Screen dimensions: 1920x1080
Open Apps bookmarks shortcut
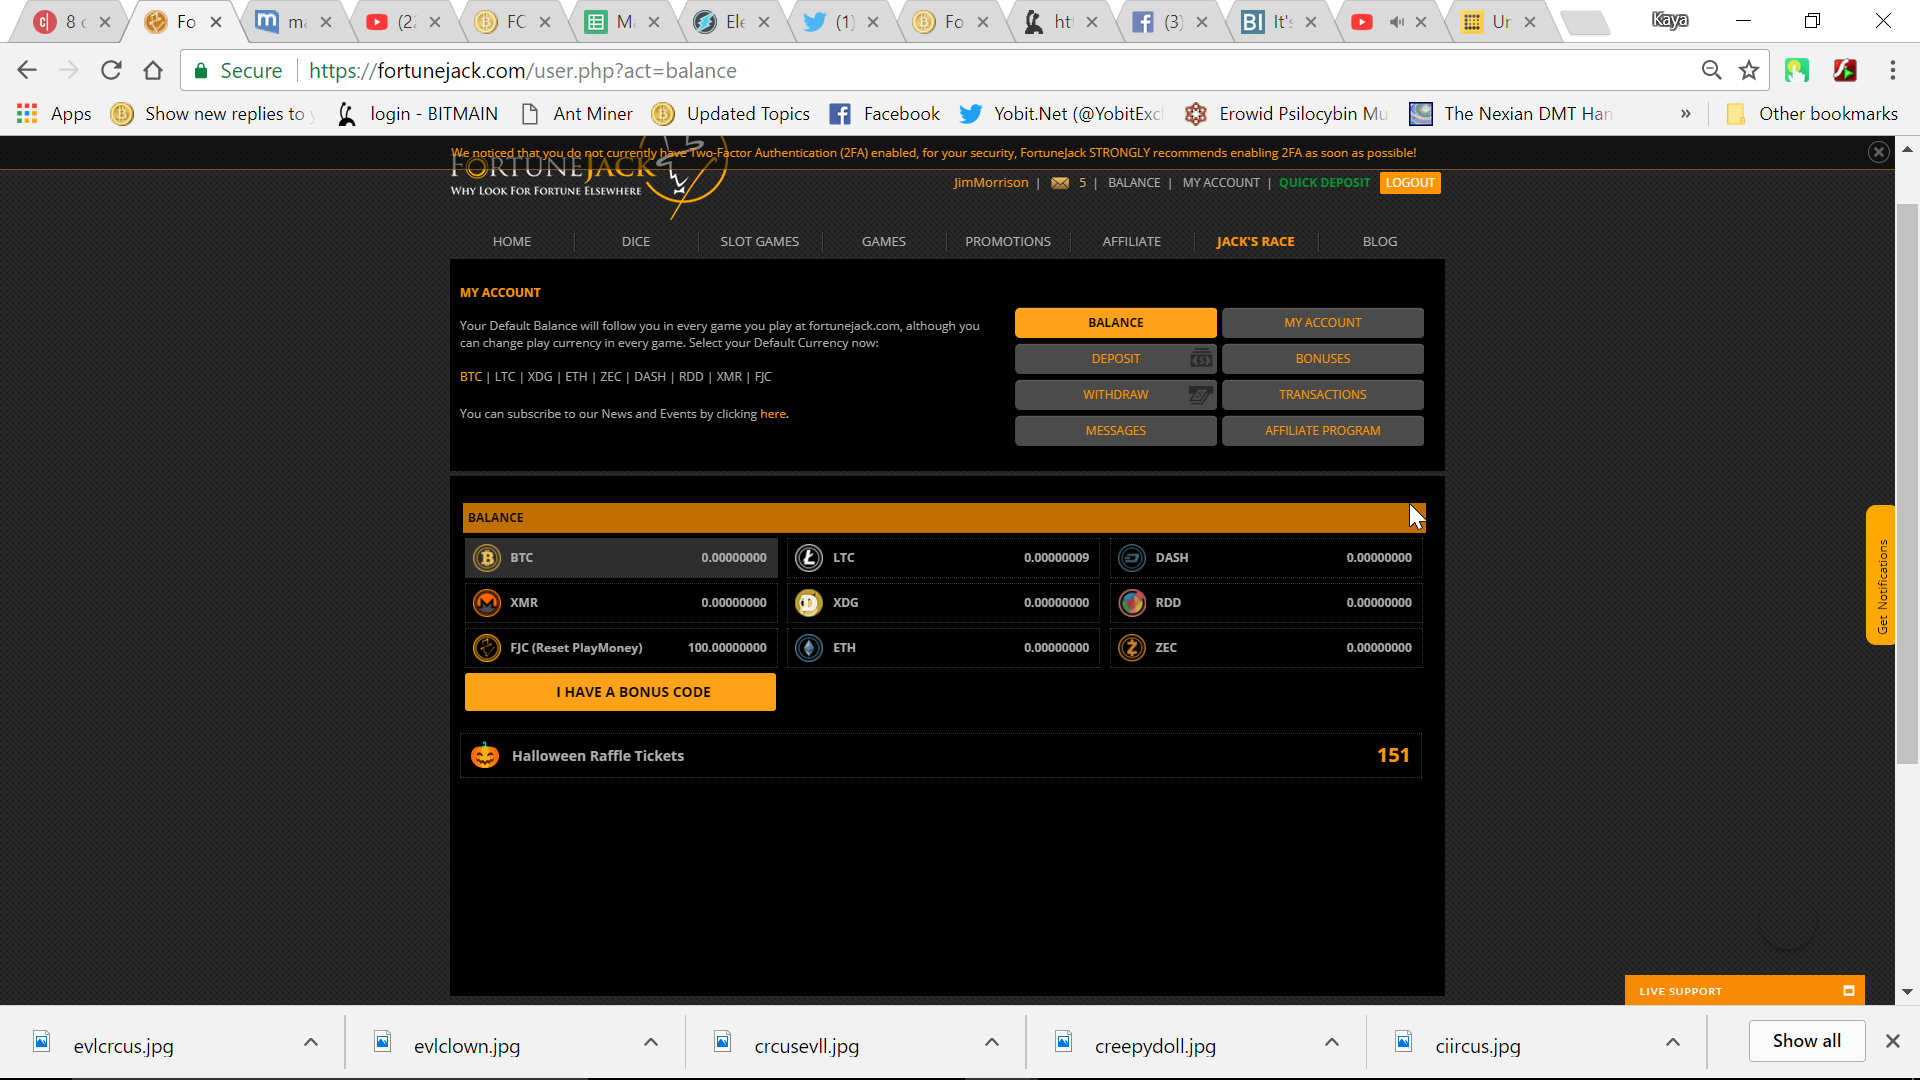click(54, 114)
